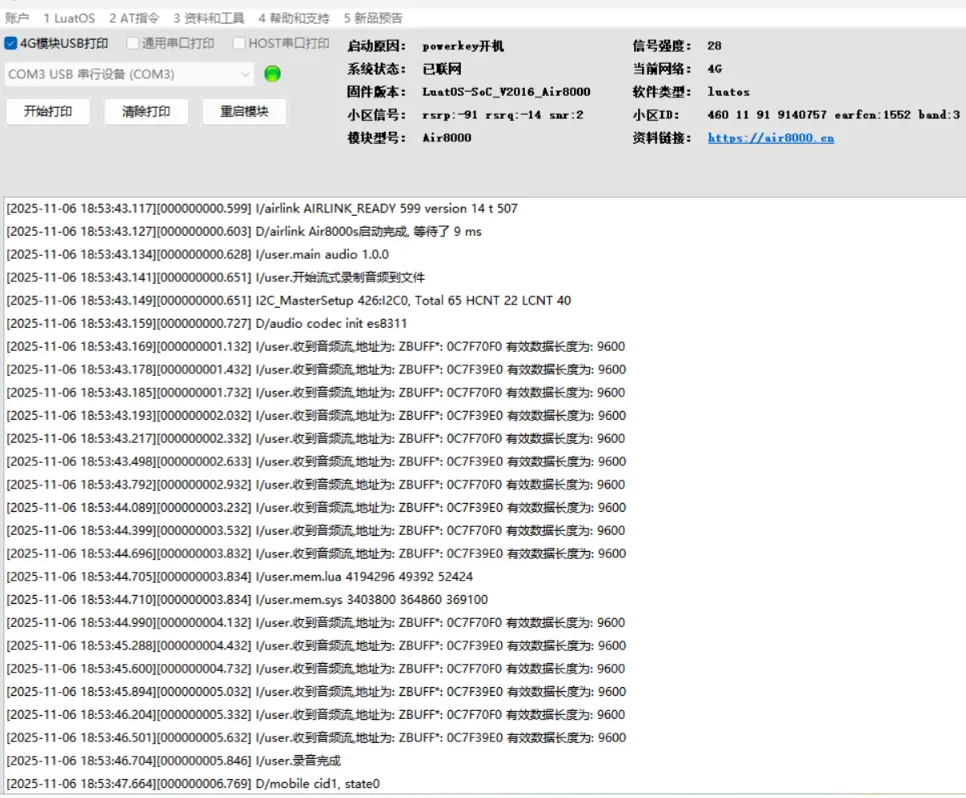Select the log line timestamped 18:53:46.501
Screen dimensions: 966x798
(316, 738)
